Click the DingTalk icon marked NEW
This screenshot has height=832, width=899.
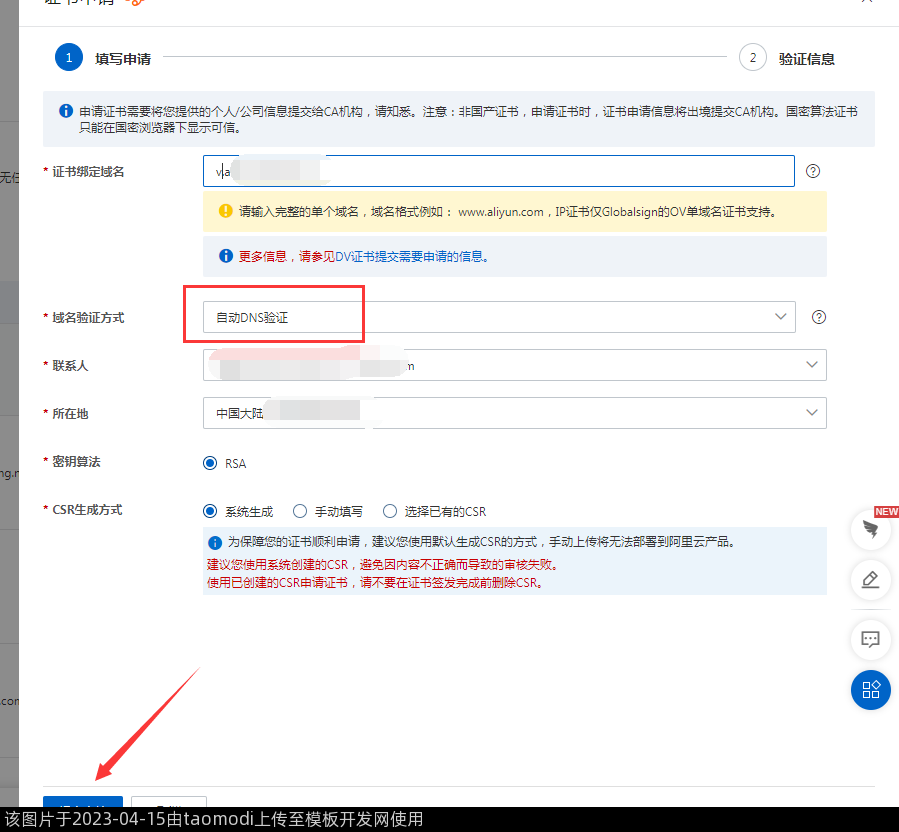[x=870, y=530]
